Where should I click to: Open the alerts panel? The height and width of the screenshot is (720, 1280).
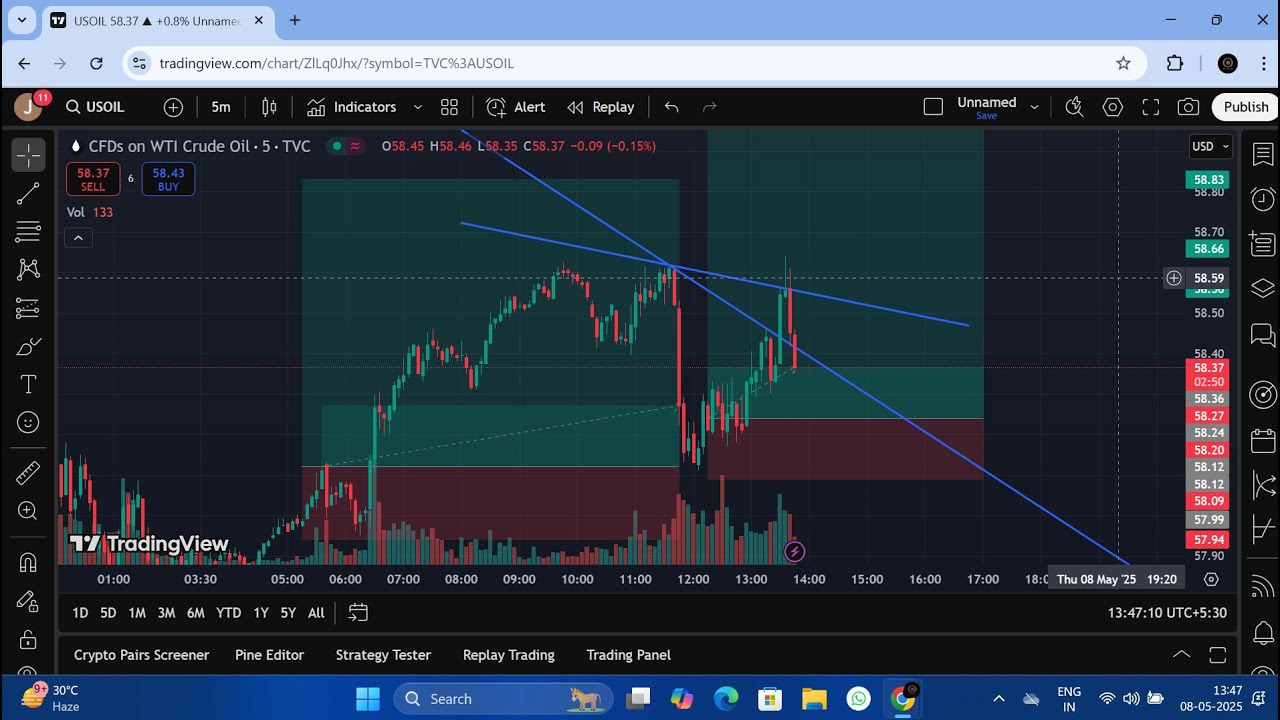tap(1263, 199)
